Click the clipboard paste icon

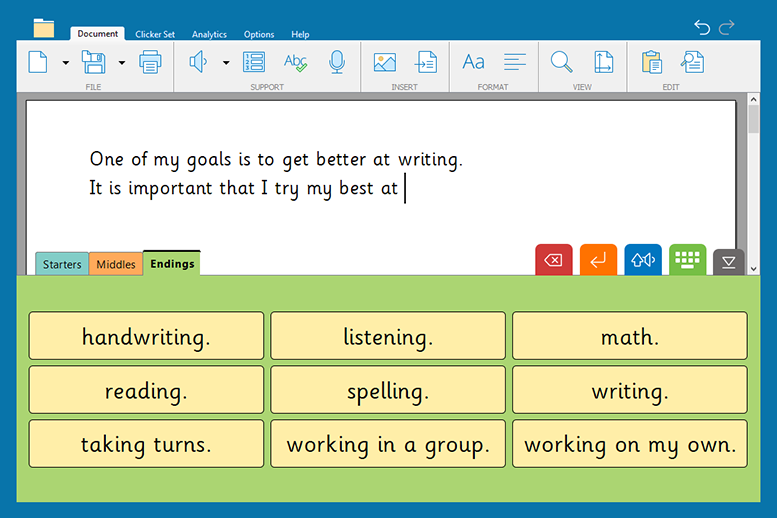coord(651,63)
